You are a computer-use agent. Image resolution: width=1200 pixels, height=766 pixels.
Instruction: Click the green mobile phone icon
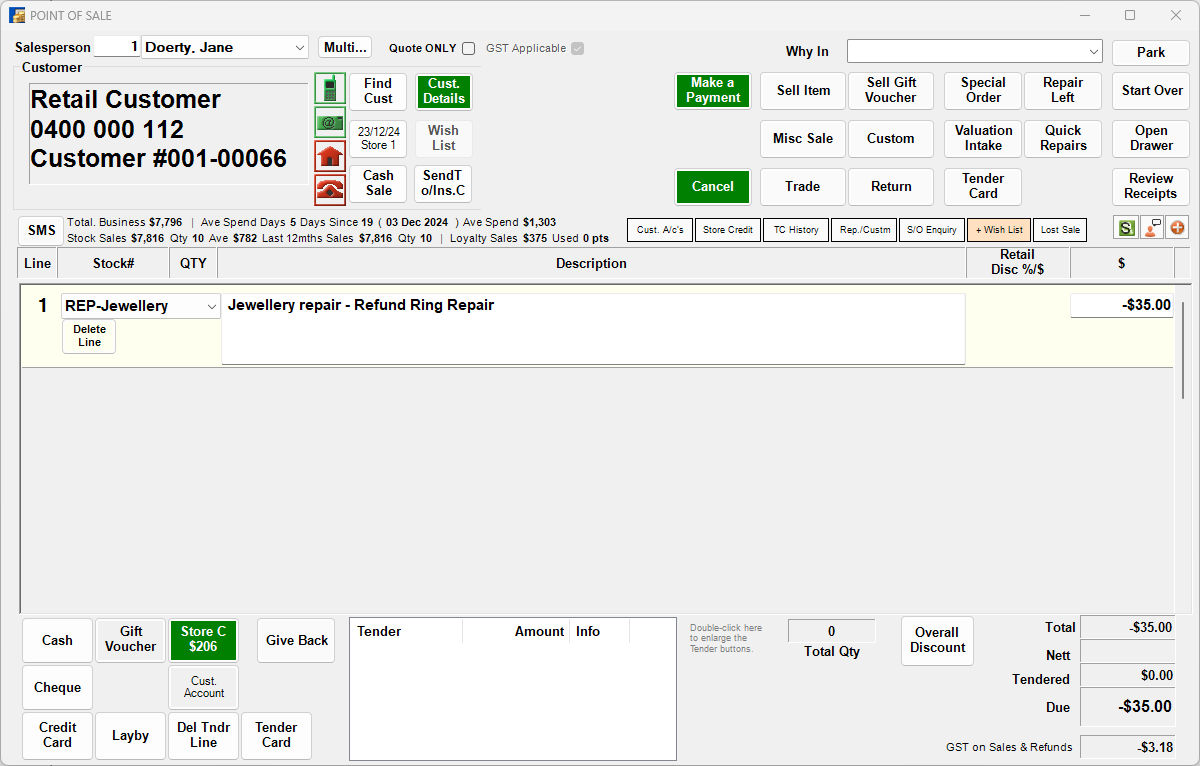(x=330, y=88)
